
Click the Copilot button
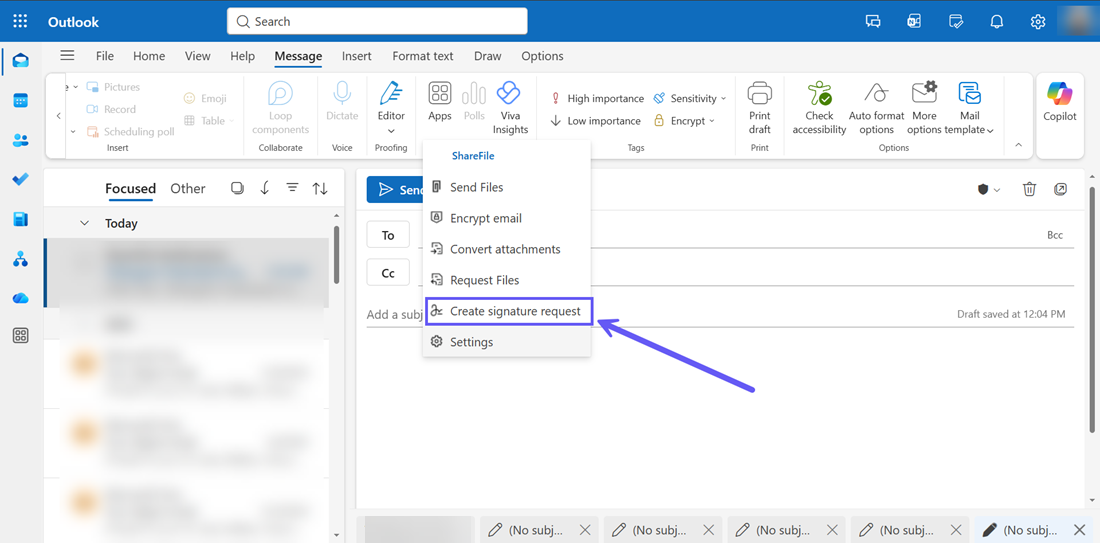pyautogui.click(x=1059, y=103)
